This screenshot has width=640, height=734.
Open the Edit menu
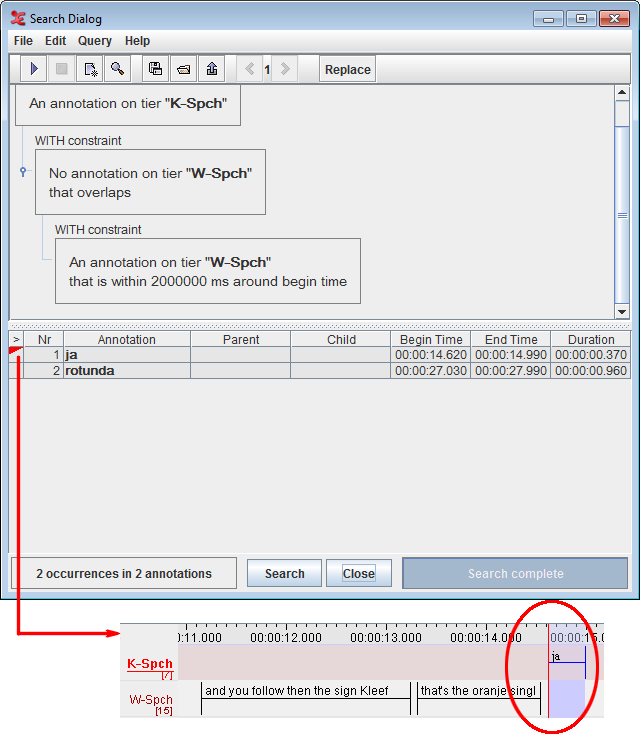pyautogui.click(x=55, y=41)
